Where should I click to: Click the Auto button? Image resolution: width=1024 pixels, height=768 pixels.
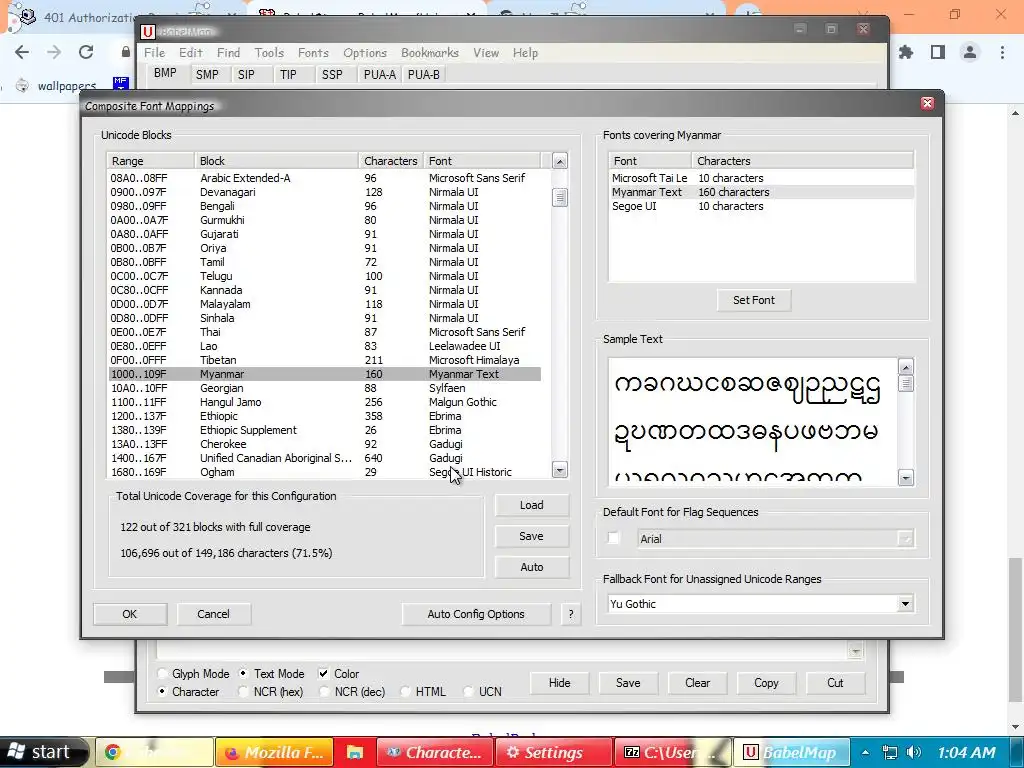click(532, 567)
